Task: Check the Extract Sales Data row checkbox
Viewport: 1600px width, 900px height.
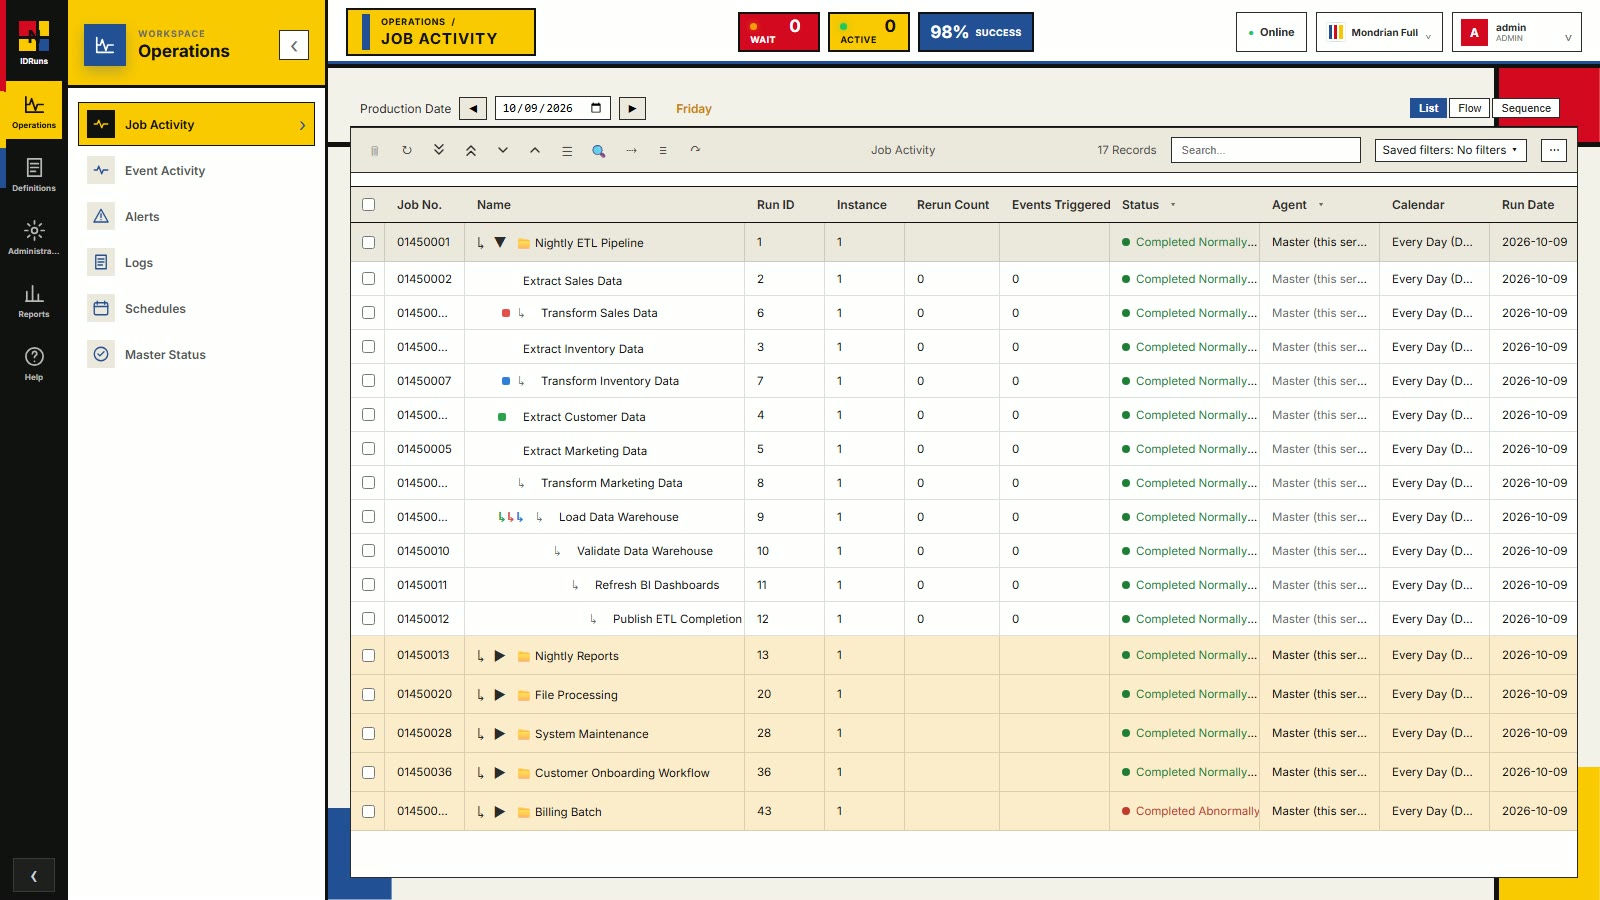Action: (368, 279)
